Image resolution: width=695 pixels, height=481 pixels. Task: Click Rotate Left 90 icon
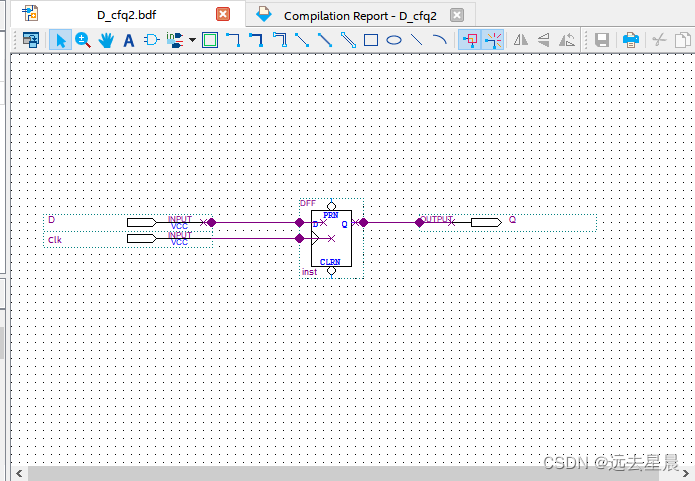567,40
